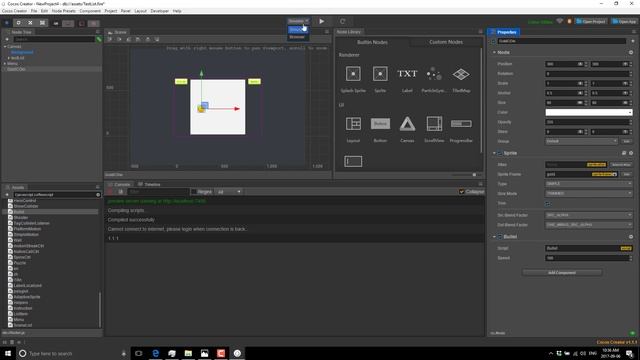Viewport: 640px width, 360px height.
Task: Open the Component menu
Action: click(90, 11)
